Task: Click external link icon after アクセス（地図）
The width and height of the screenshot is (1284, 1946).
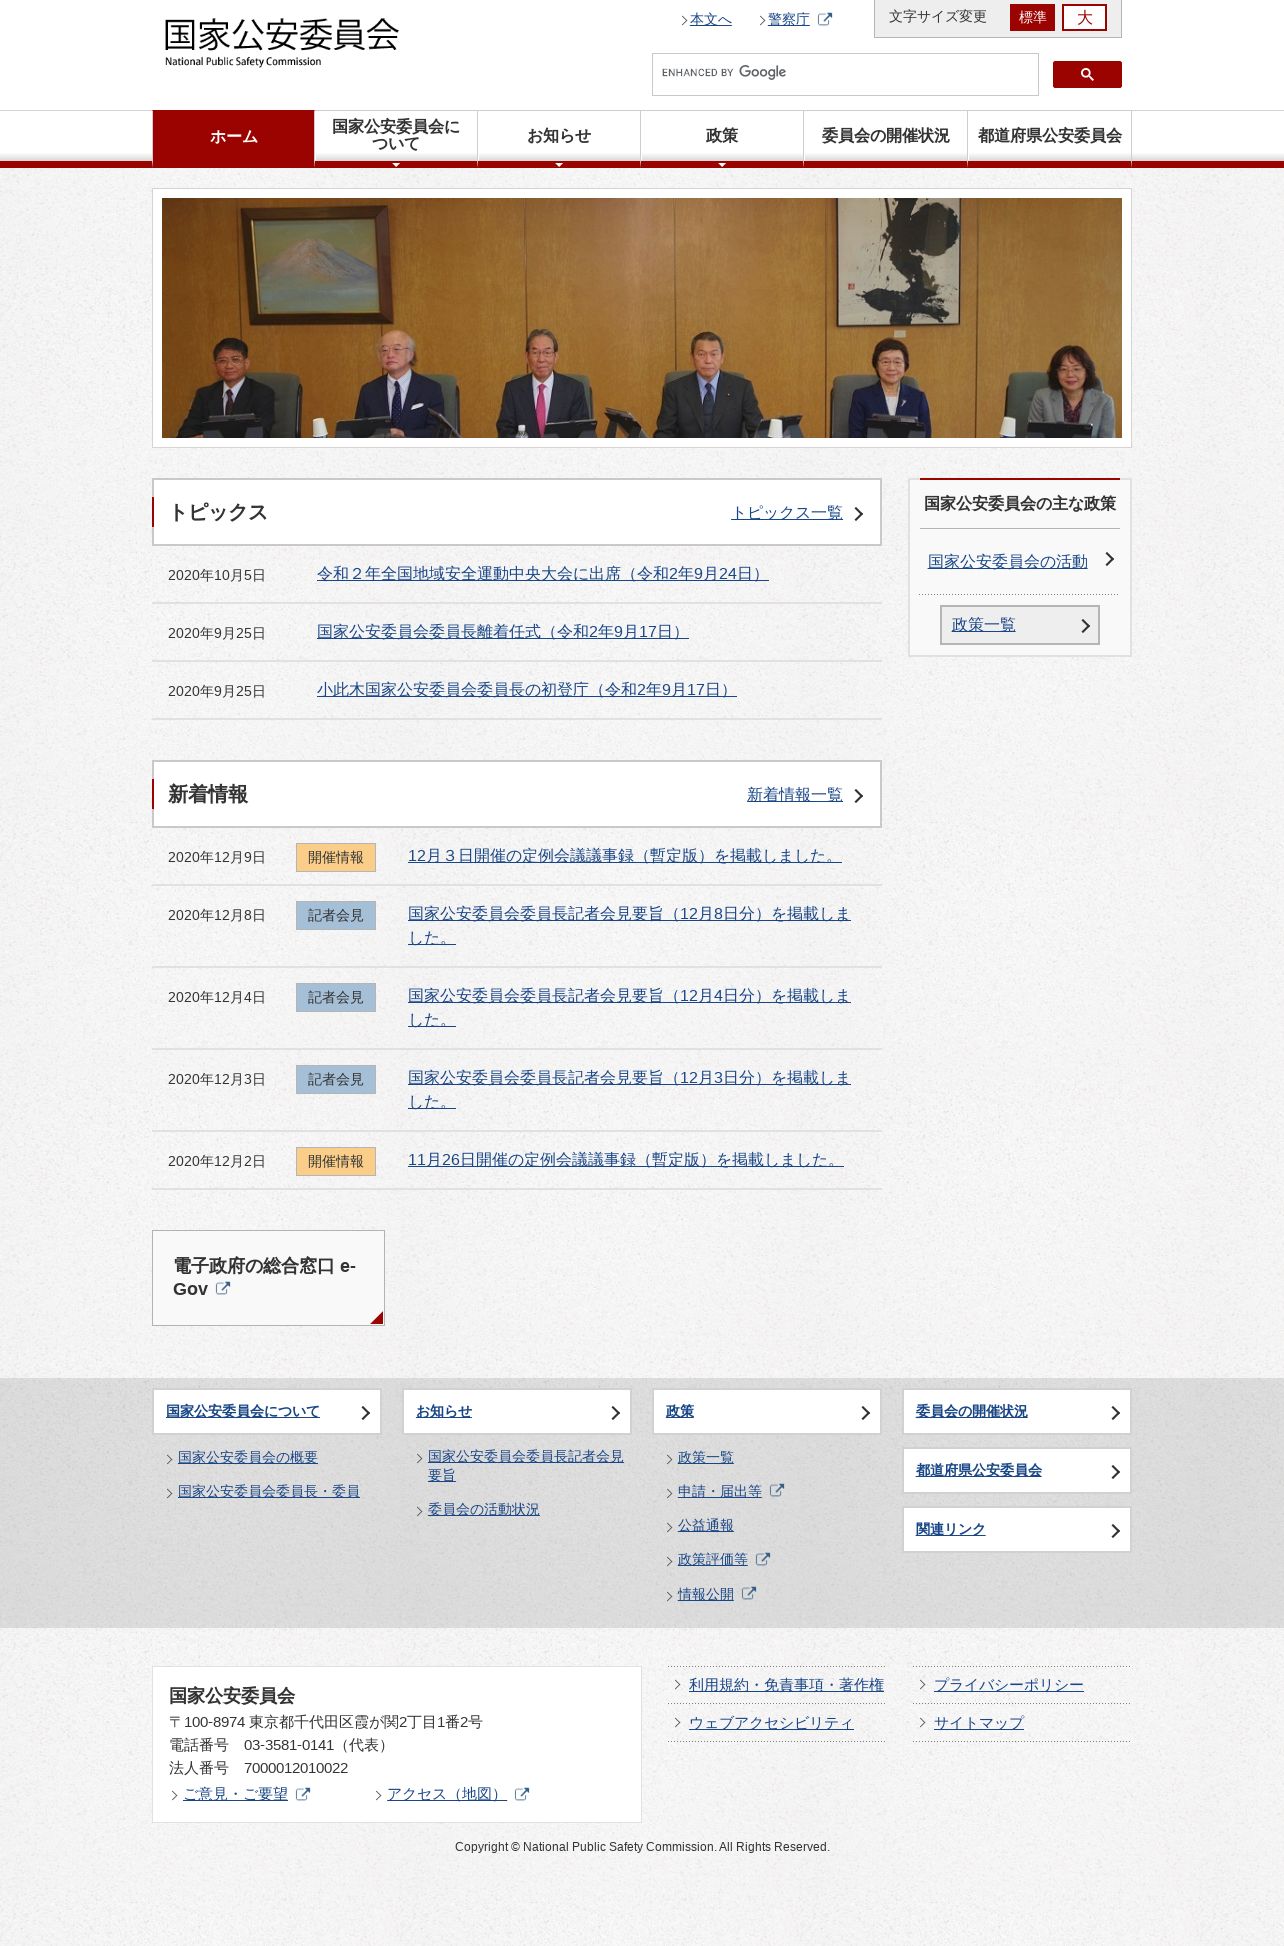Action: (522, 1795)
